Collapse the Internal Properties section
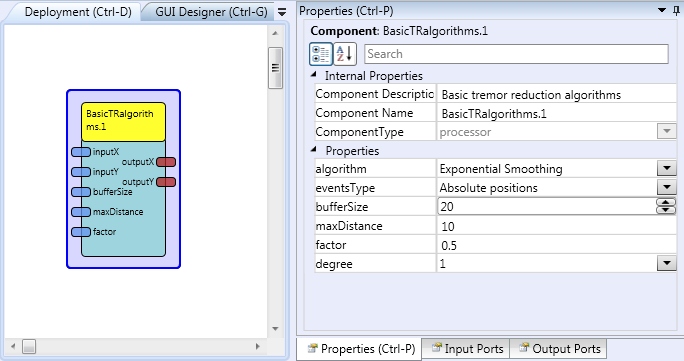This screenshot has width=684, height=361. (314, 75)
